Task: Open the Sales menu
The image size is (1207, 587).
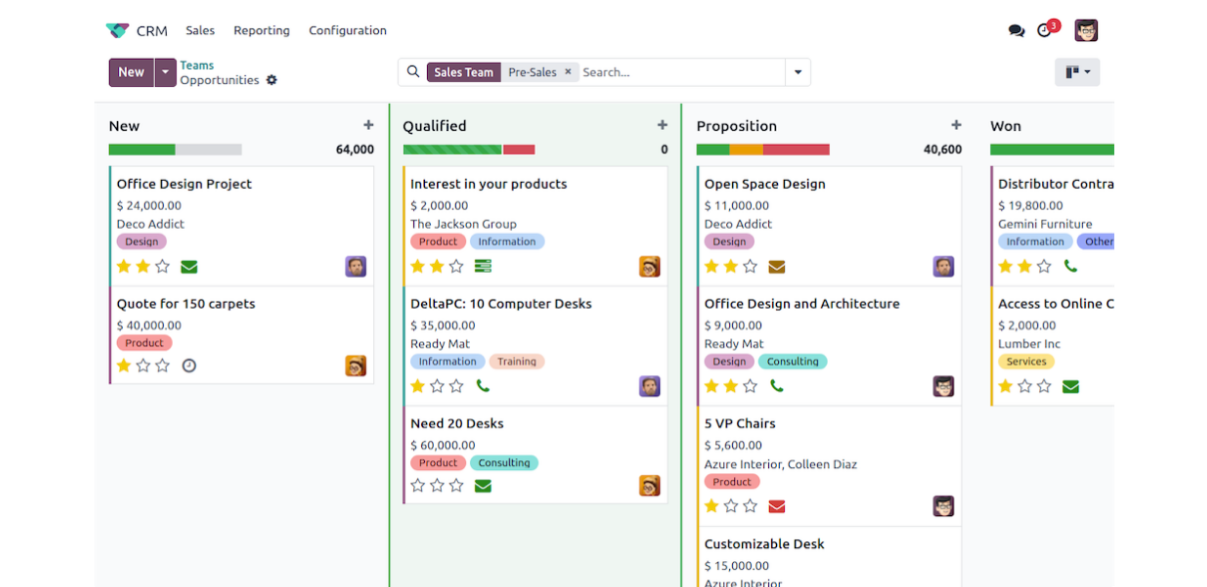Action: 200,31
